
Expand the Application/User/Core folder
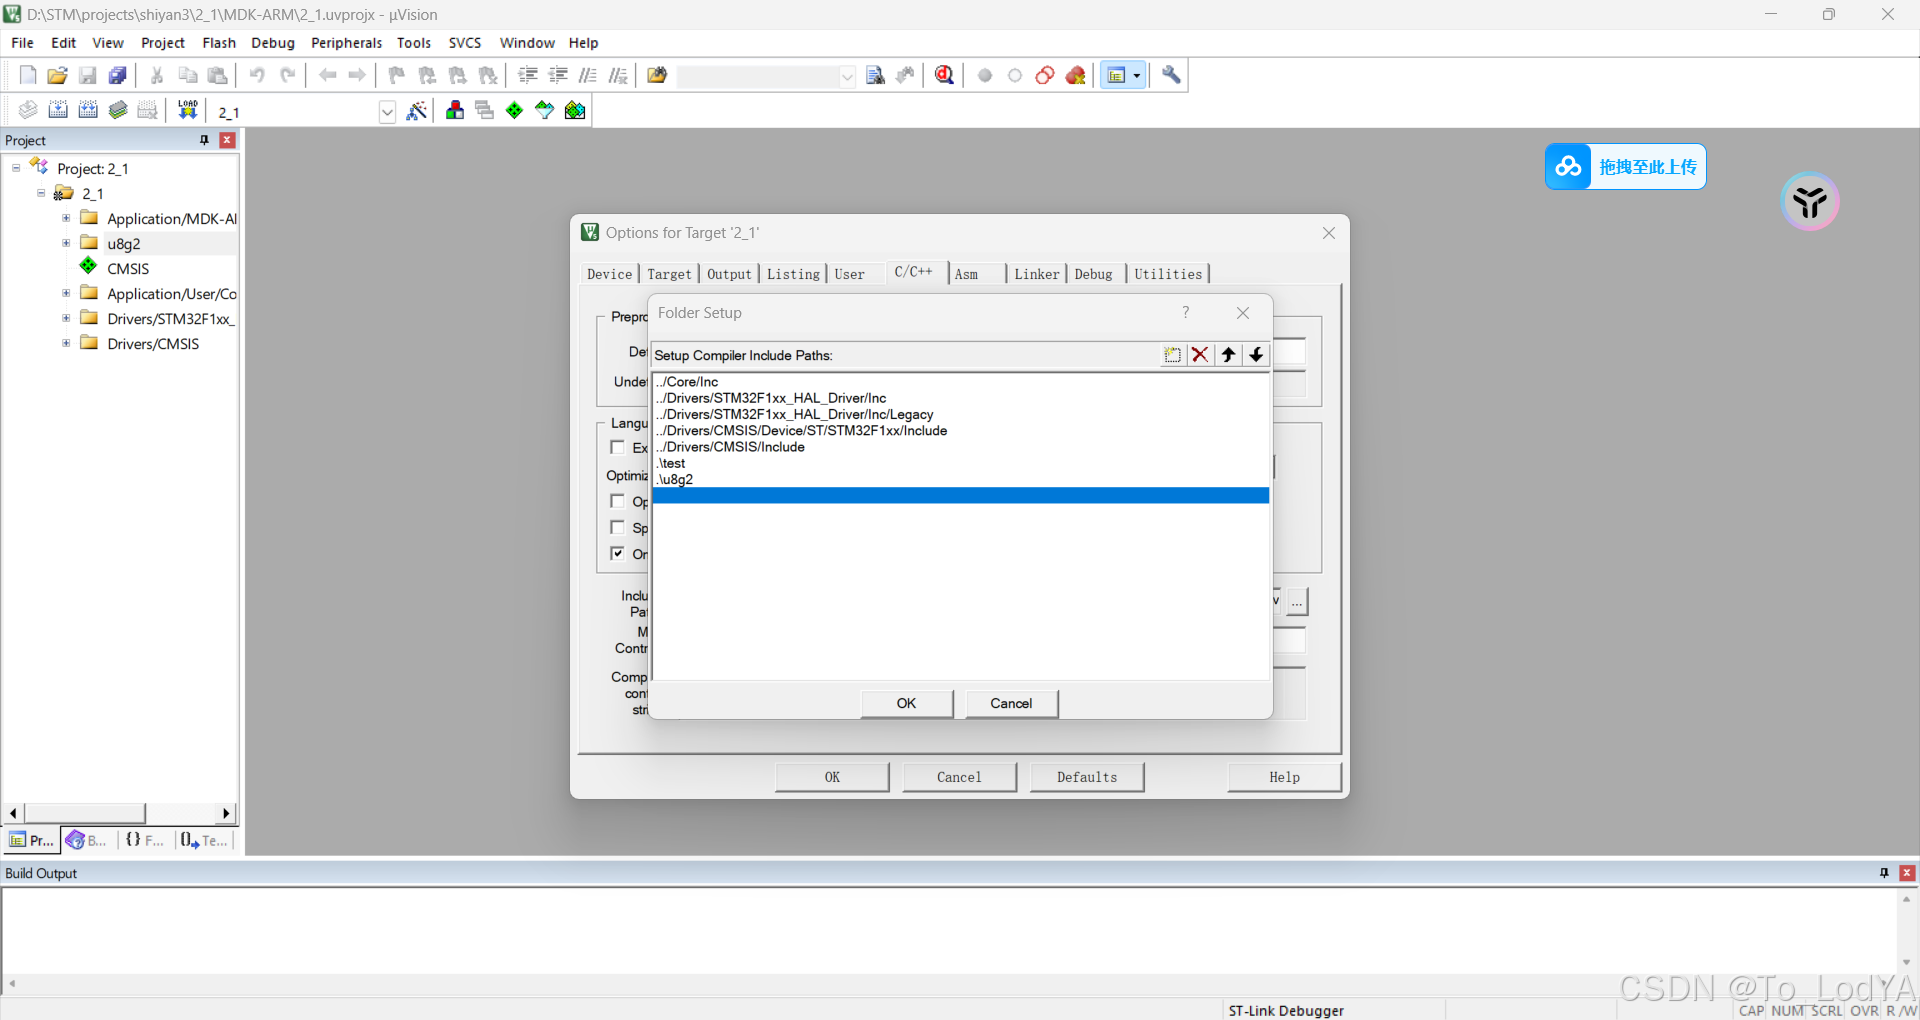pyautogui.click(x=66, y=293)
